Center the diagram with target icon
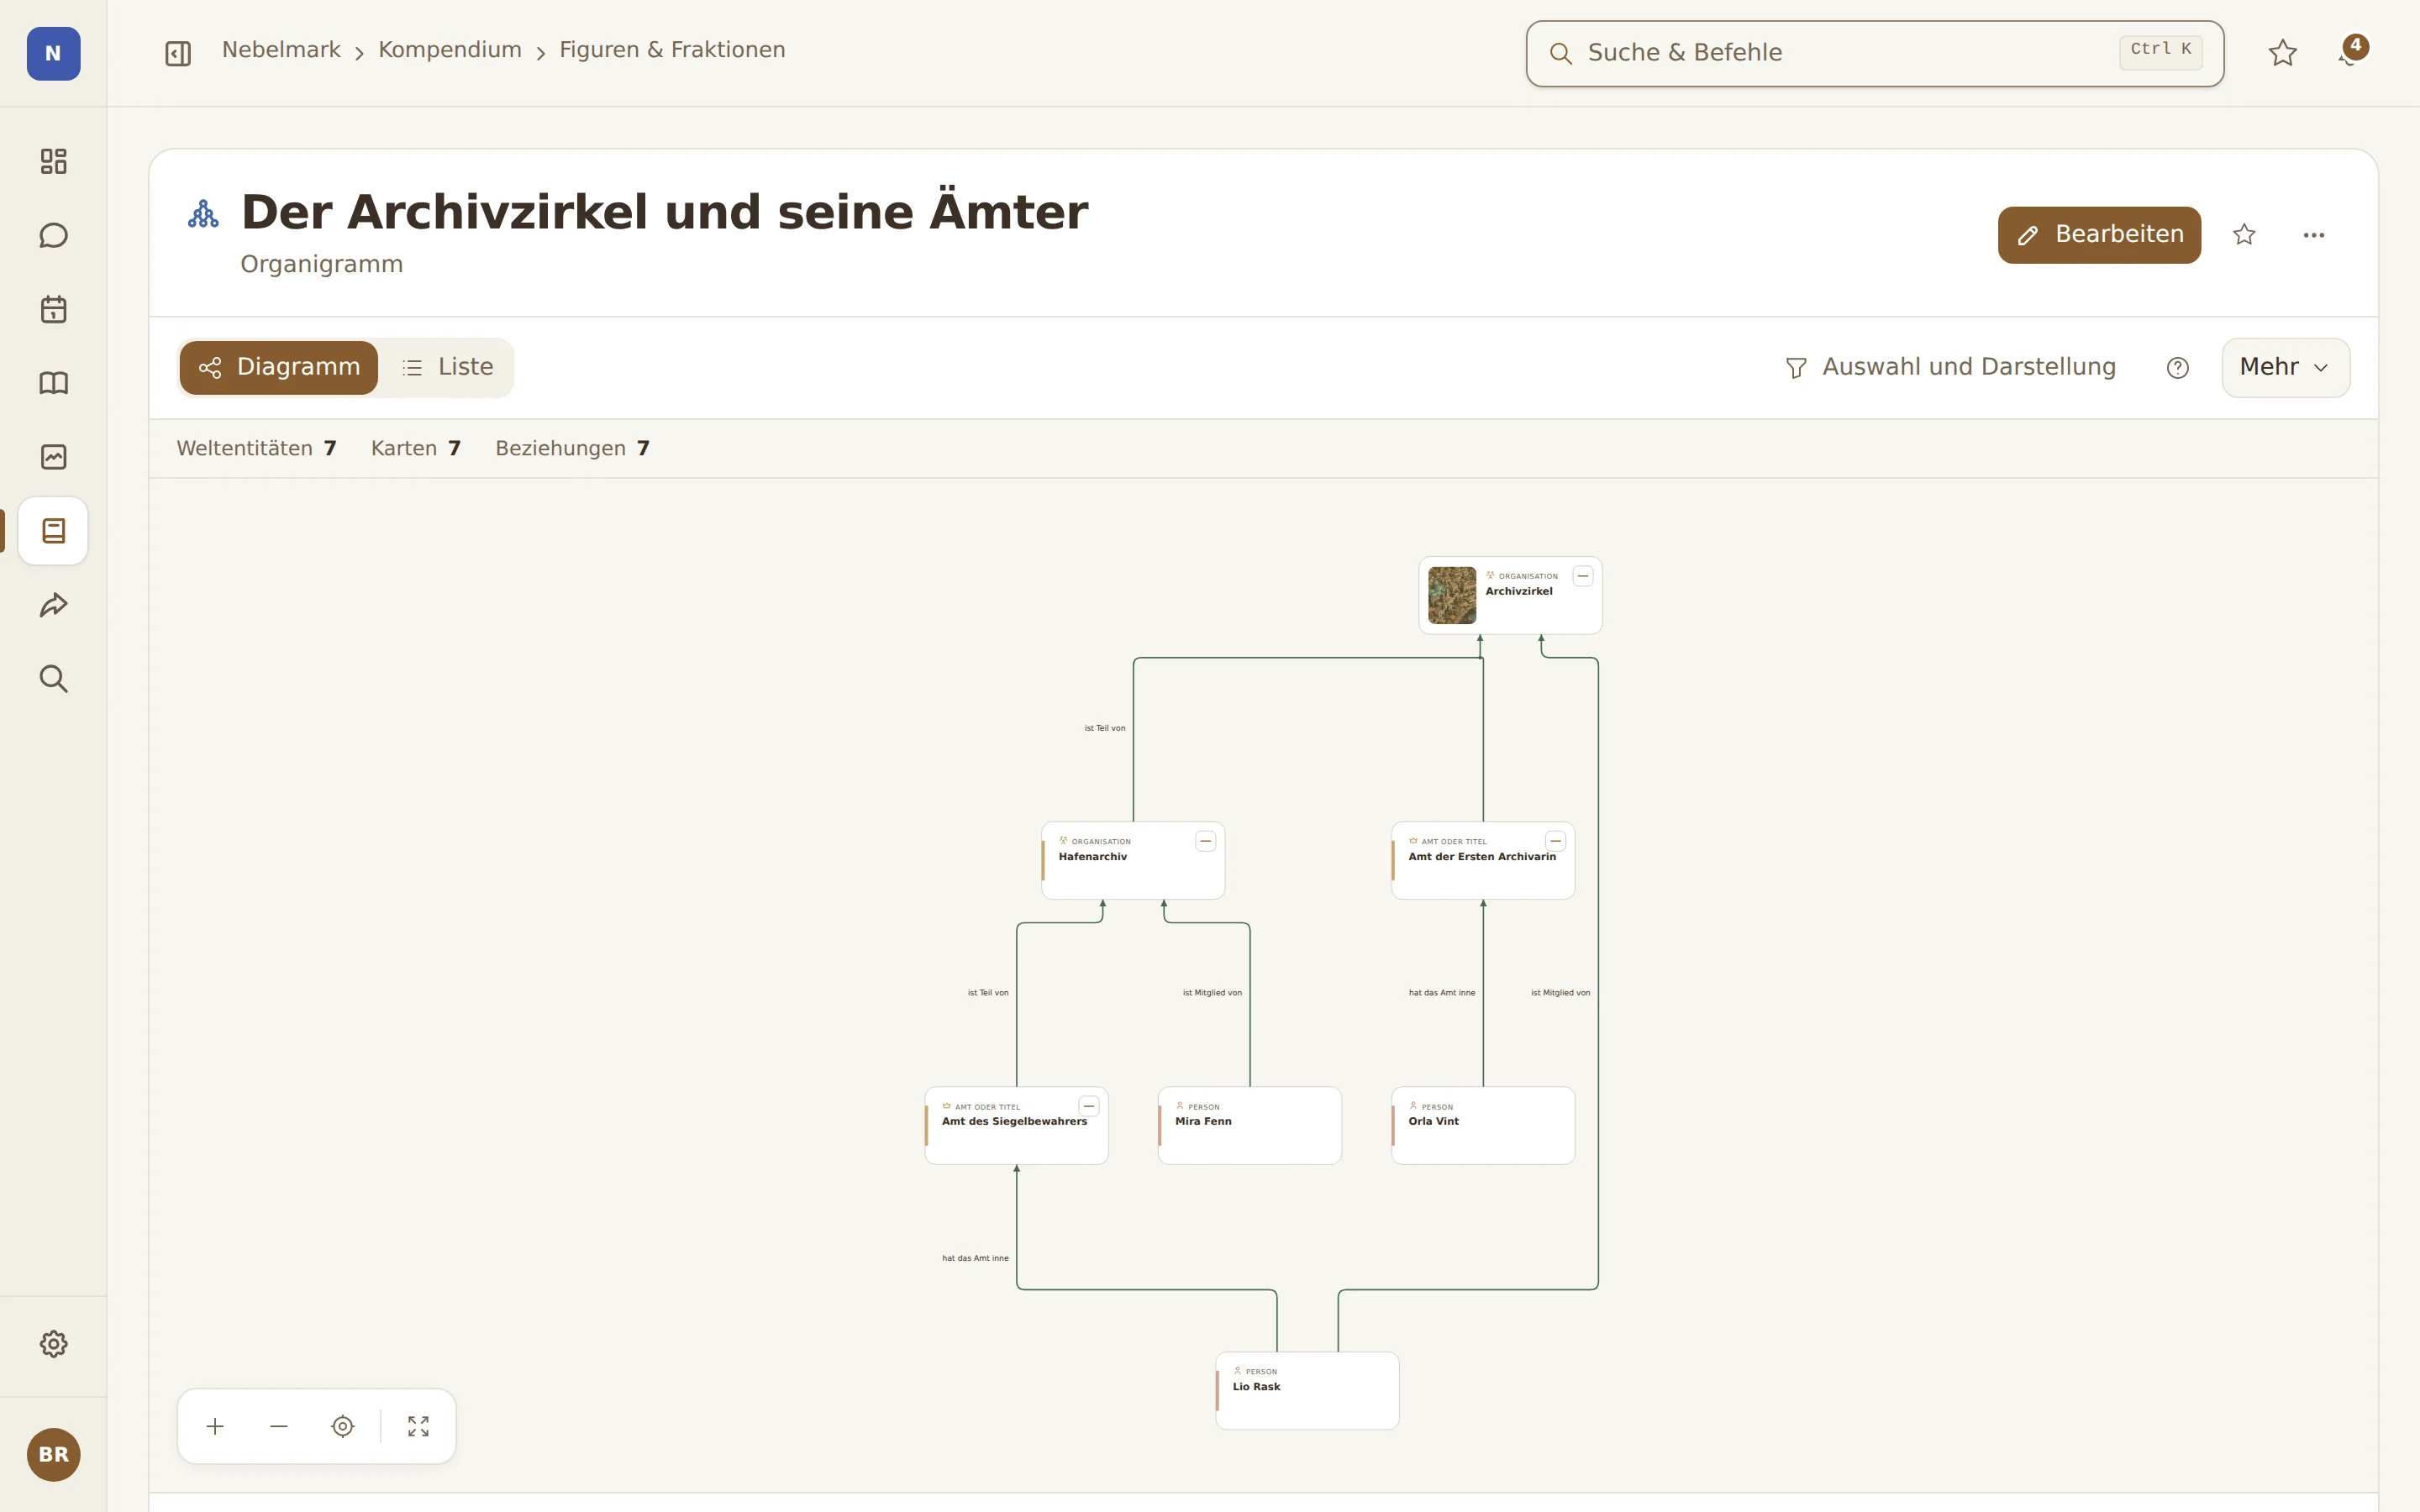 (x=343, y=1426)
